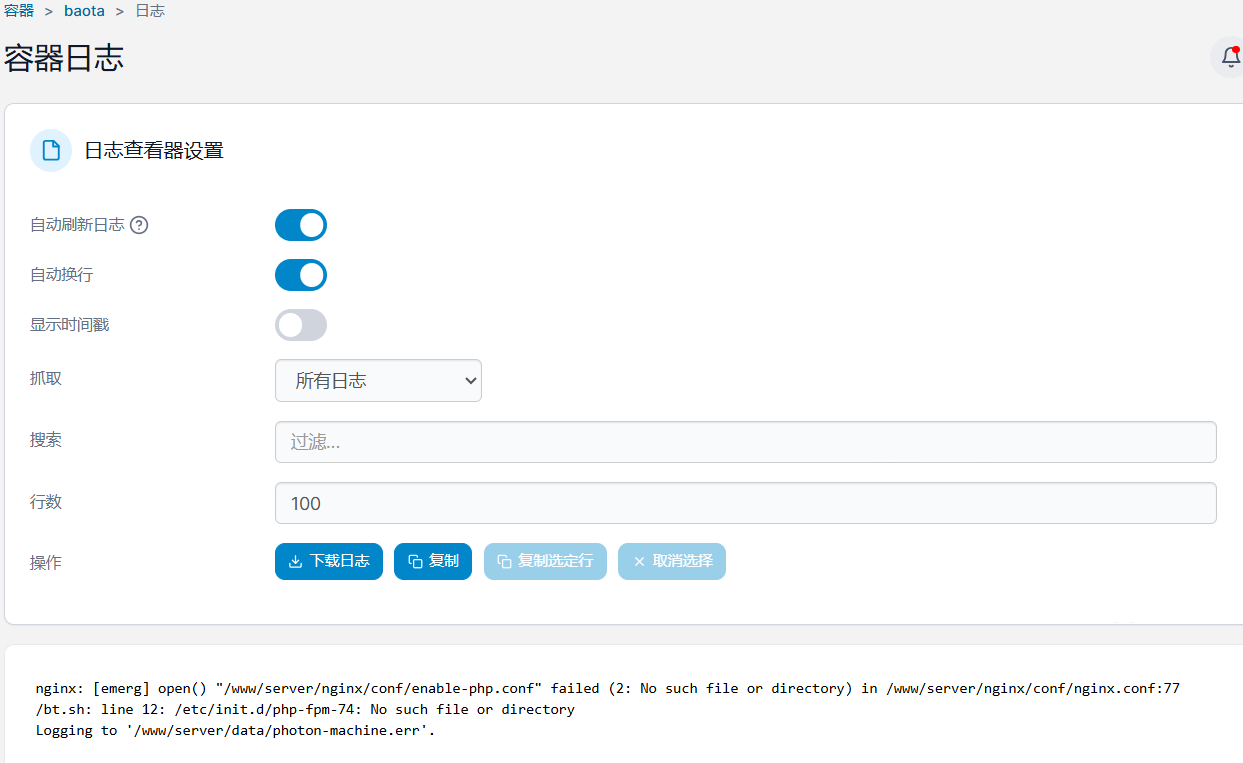
Task: Click the 日志 breadcrumb item
Action: click(150, 11)
